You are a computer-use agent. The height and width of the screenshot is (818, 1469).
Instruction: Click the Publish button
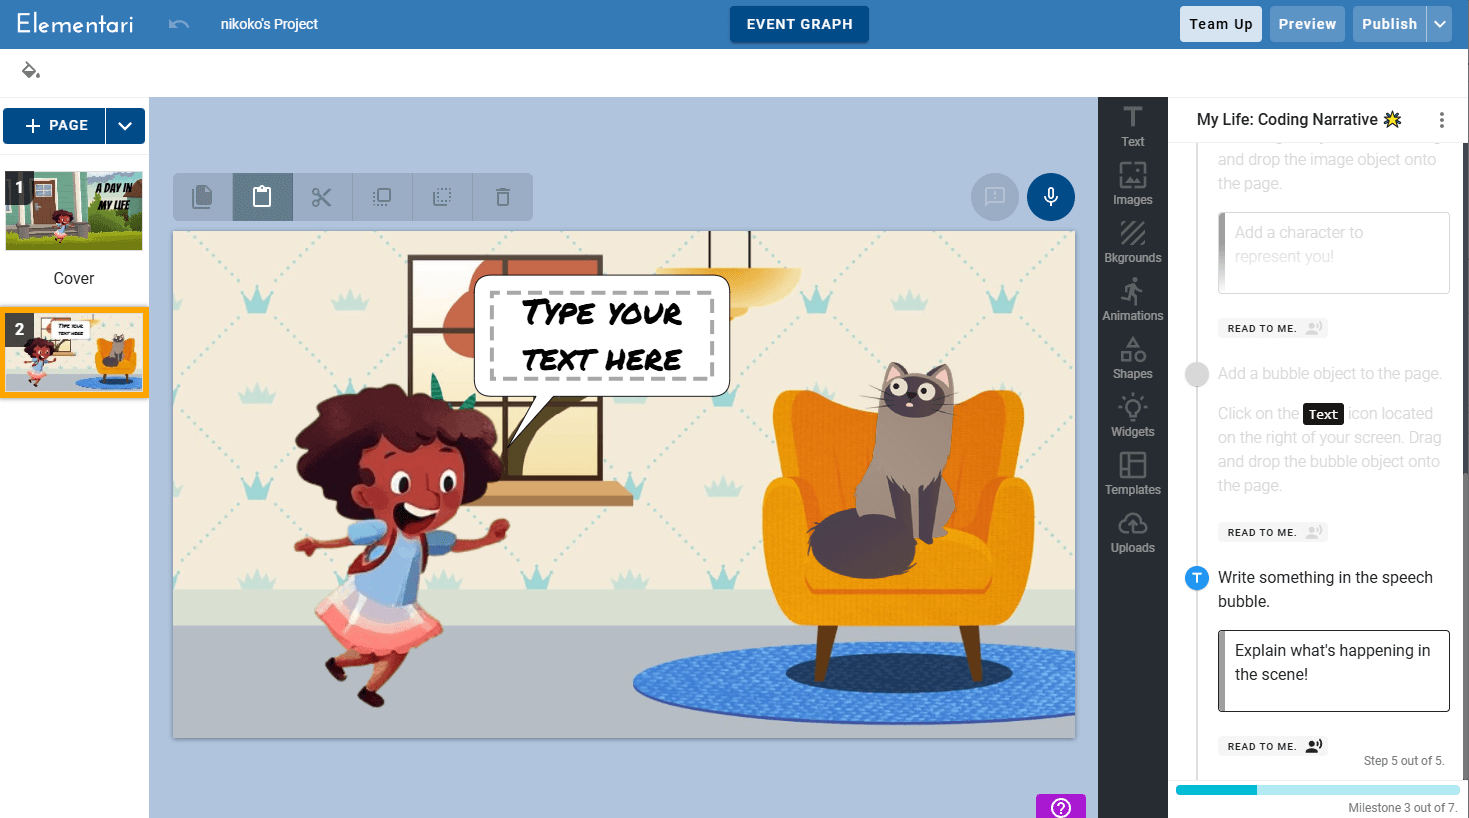tap(1390, 24)
